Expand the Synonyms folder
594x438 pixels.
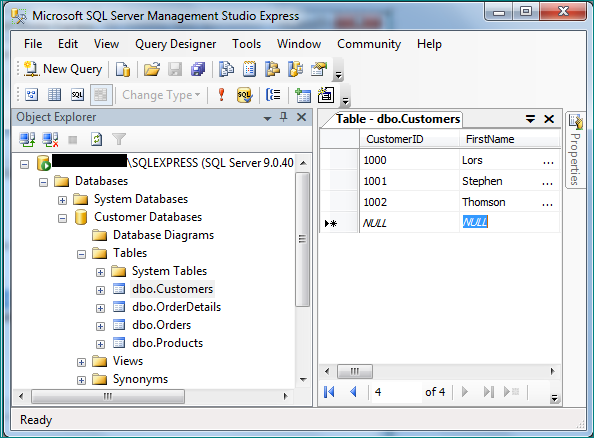(x=81, y=380)
